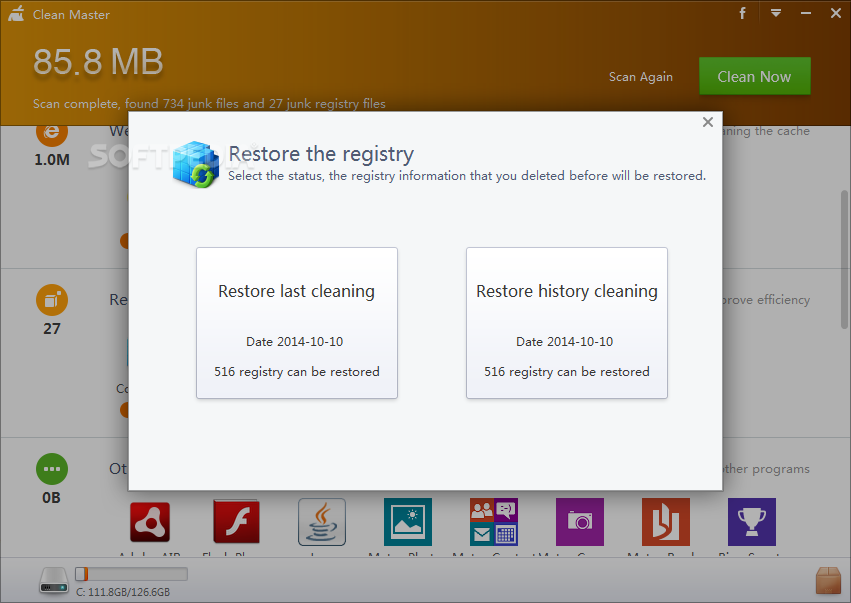
Task: Click the orange registry category icon
Action: pyautogui.click(x=52, y=300)
